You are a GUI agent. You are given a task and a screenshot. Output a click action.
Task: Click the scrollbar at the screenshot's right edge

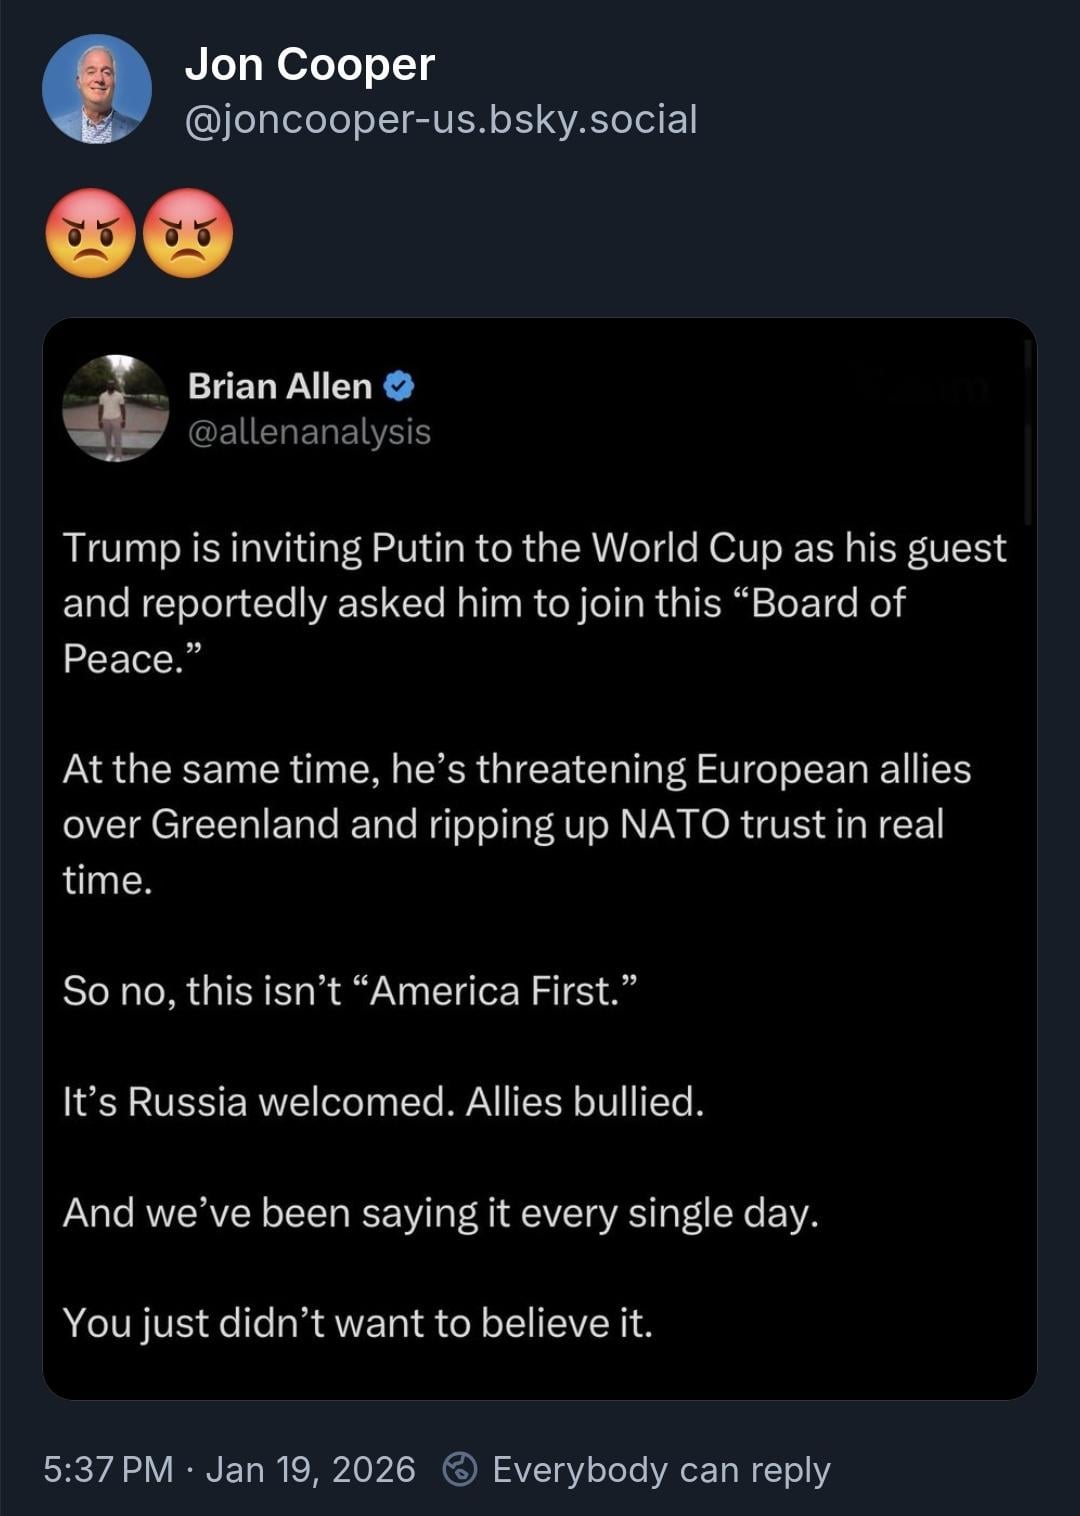point(1027,430)
